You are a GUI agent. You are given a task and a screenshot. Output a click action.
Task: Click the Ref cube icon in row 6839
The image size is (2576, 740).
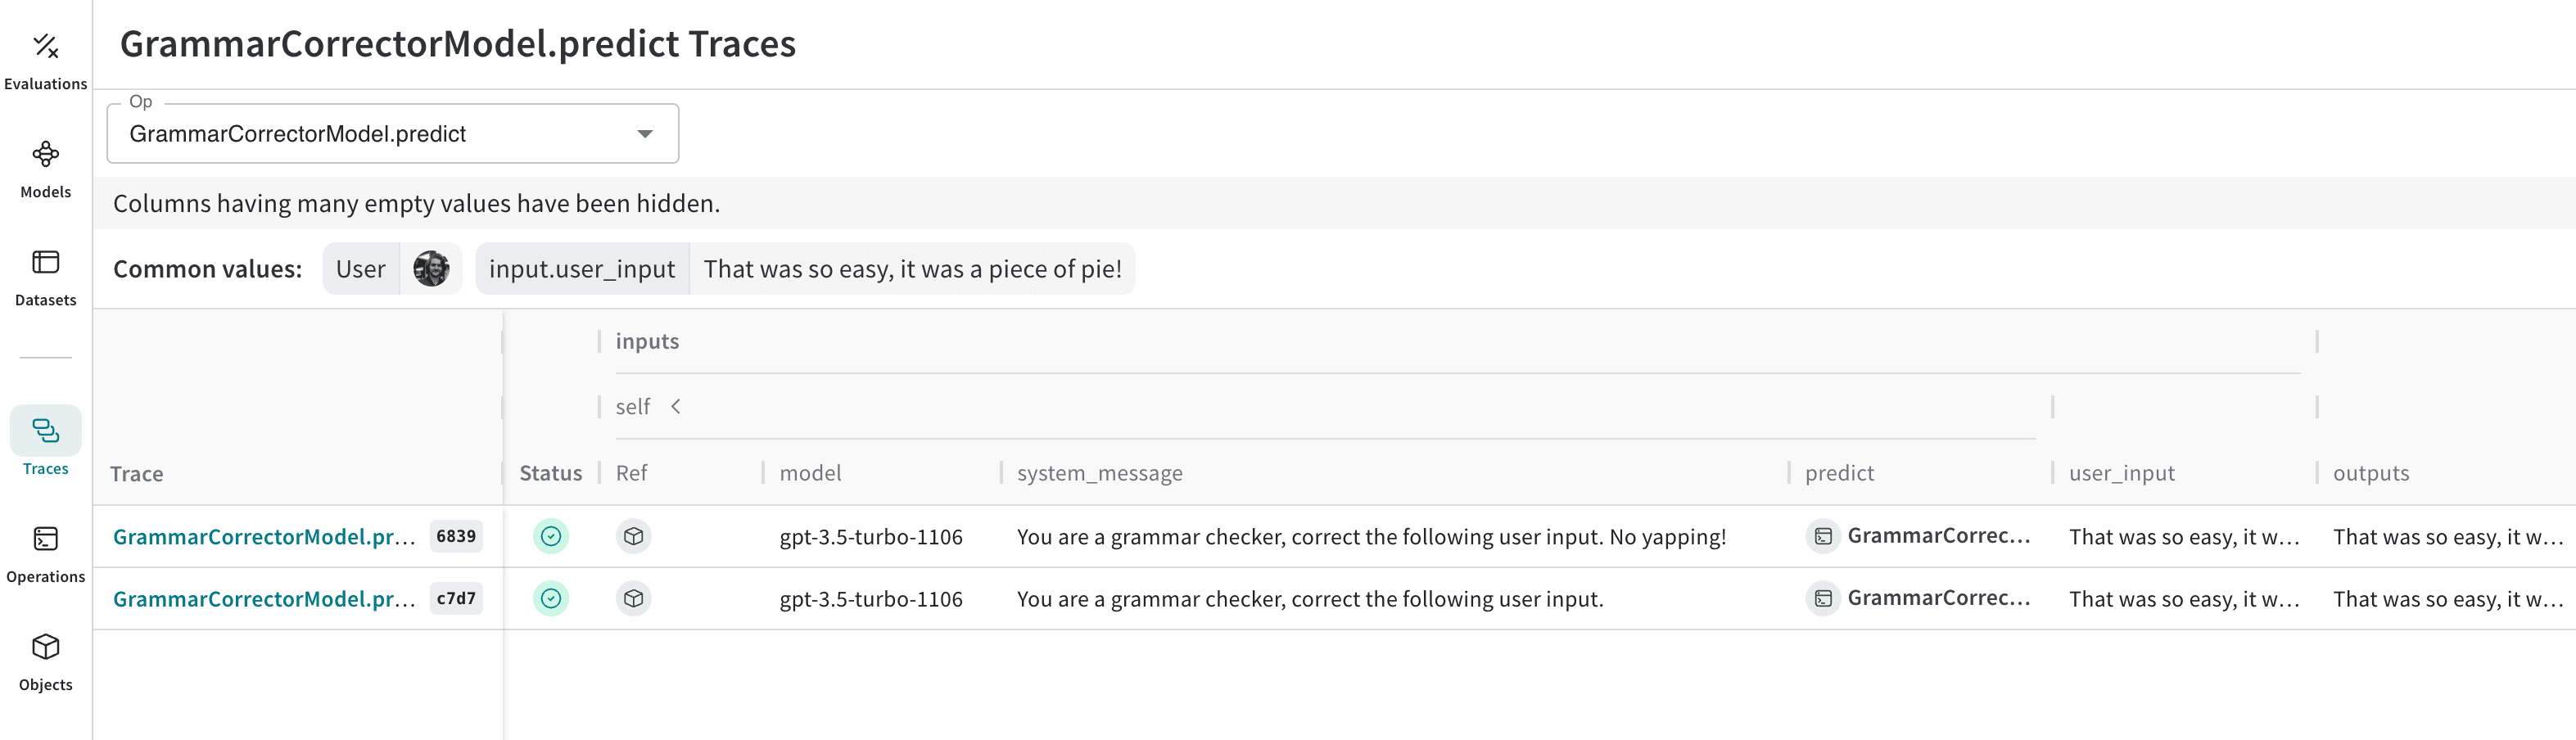pyautogui.click(x=633, y=536)
